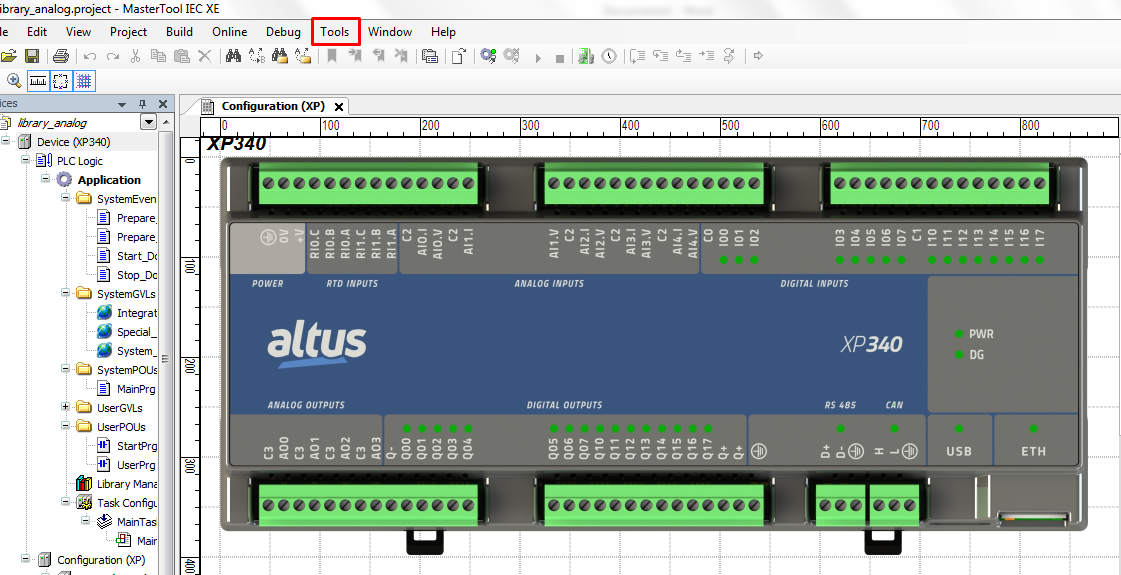This screenshot has height=575, width=1121.
Task: Open the dropdown beside library_analog
Action: [x=149, y=122]
